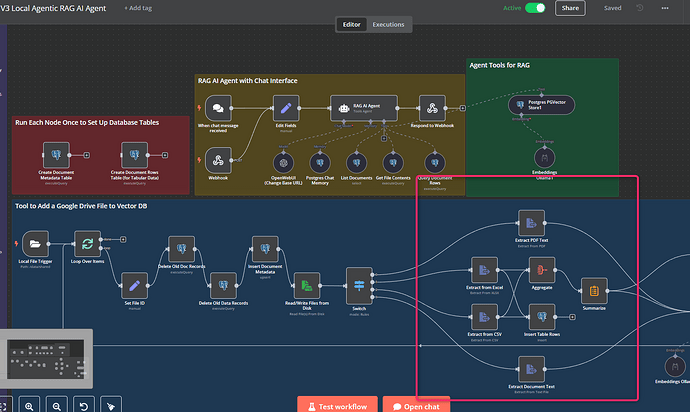Open workflow history clock icon
This screenshot has width=690, height=412.
pyautogui.click(x=640, y=8)
